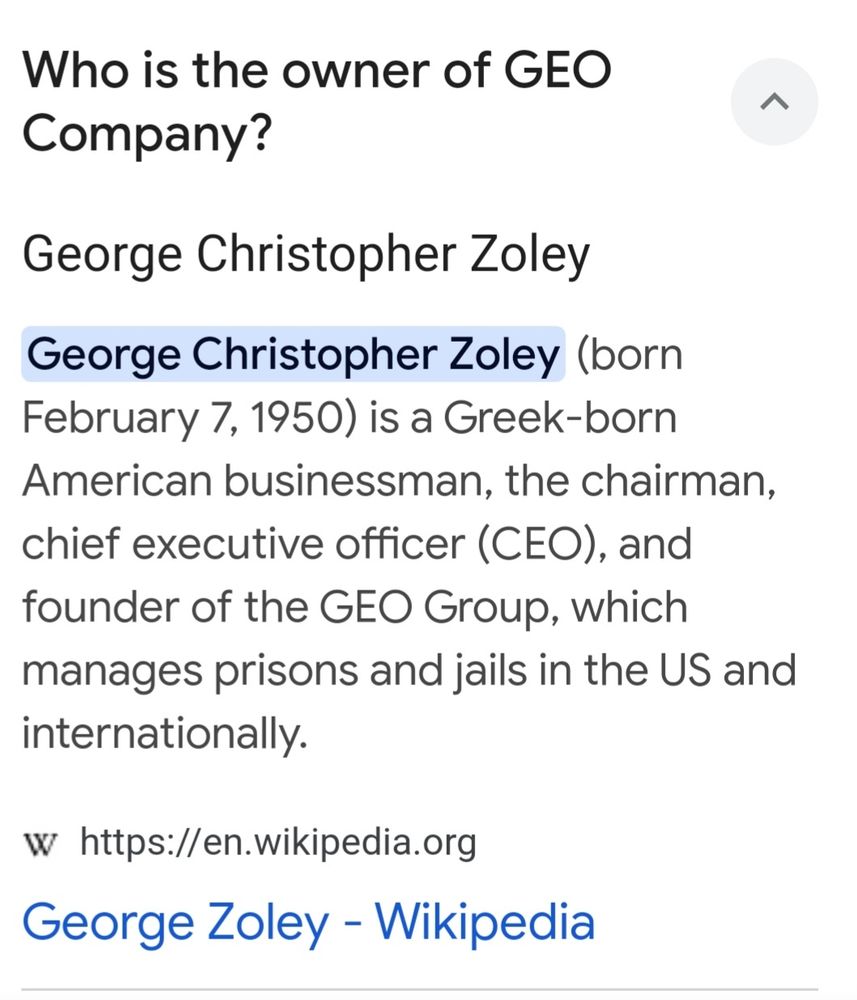Click the George Christopher Zoley answer heading
Viewport: 857px width, 1000px height.
tap(305, 255)
